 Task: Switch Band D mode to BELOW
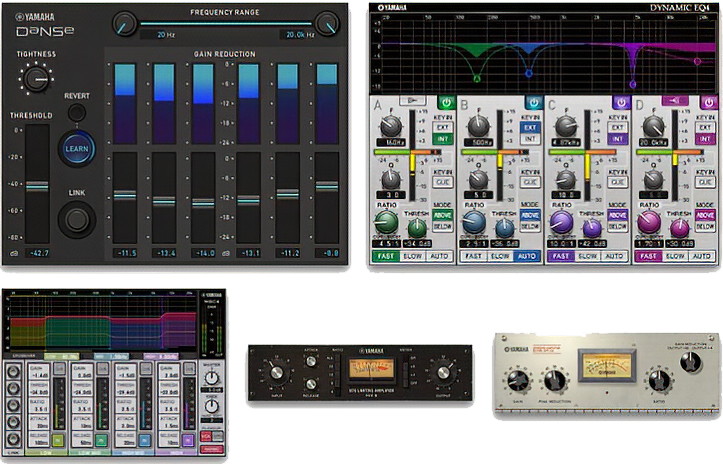[705, 227]
